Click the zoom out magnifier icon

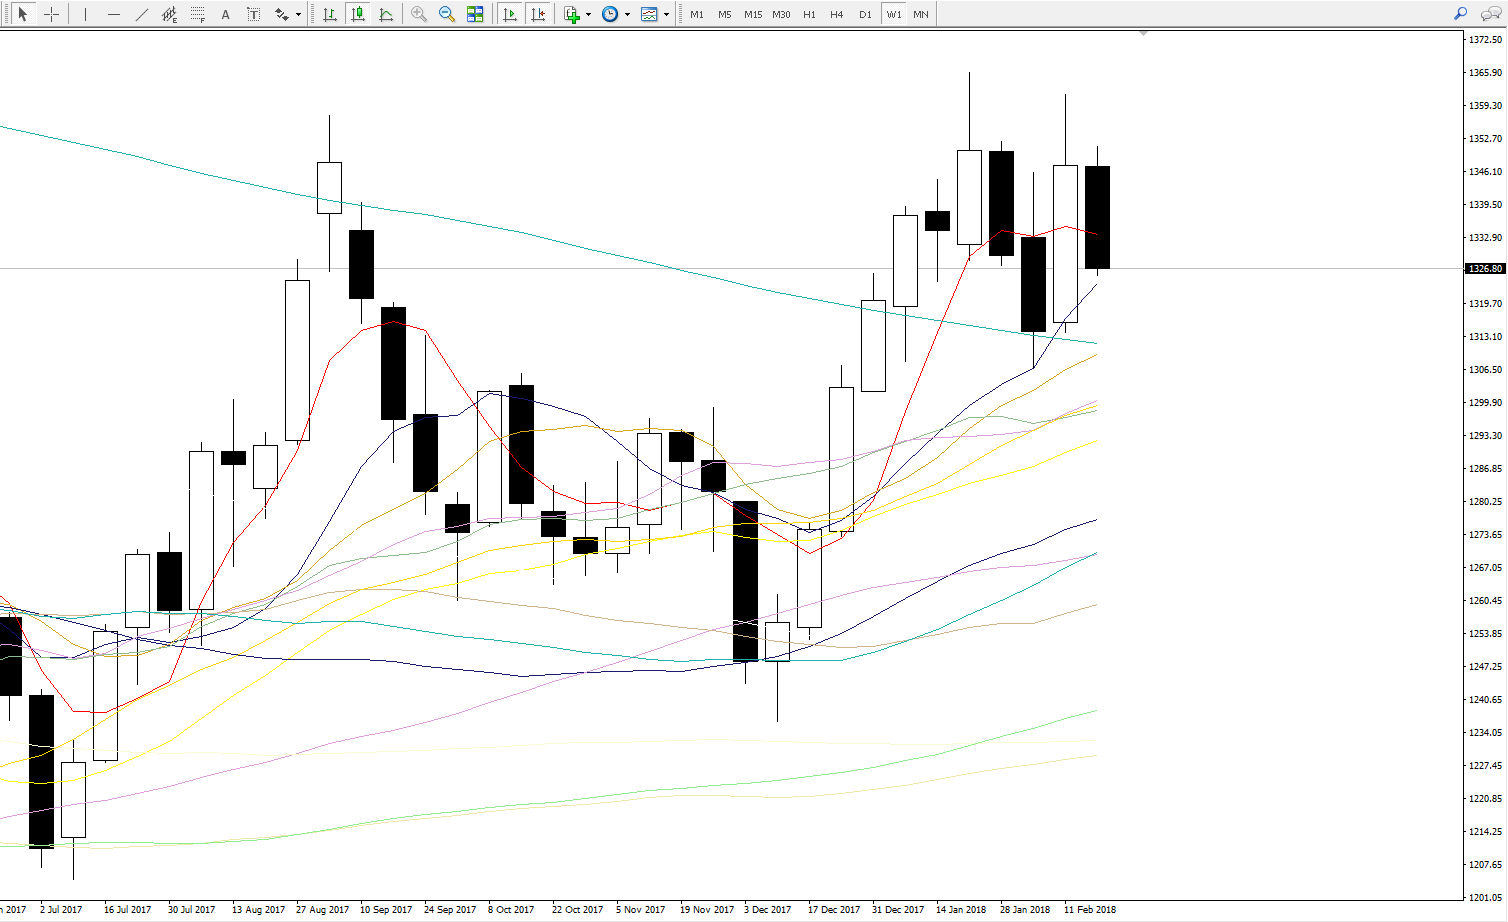coord(447,14)
